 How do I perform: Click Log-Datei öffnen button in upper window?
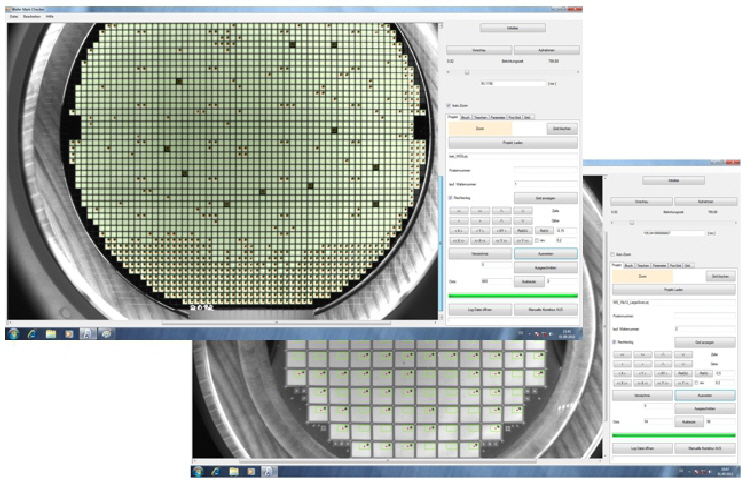click(x=481, y=311)
